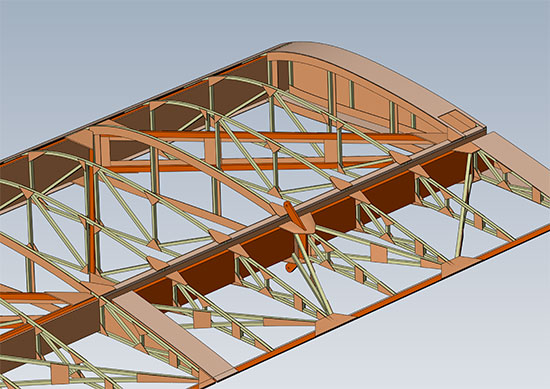550x389 pixels.
Task: Pick the vertical orange post at left
Action: point(92,210)
